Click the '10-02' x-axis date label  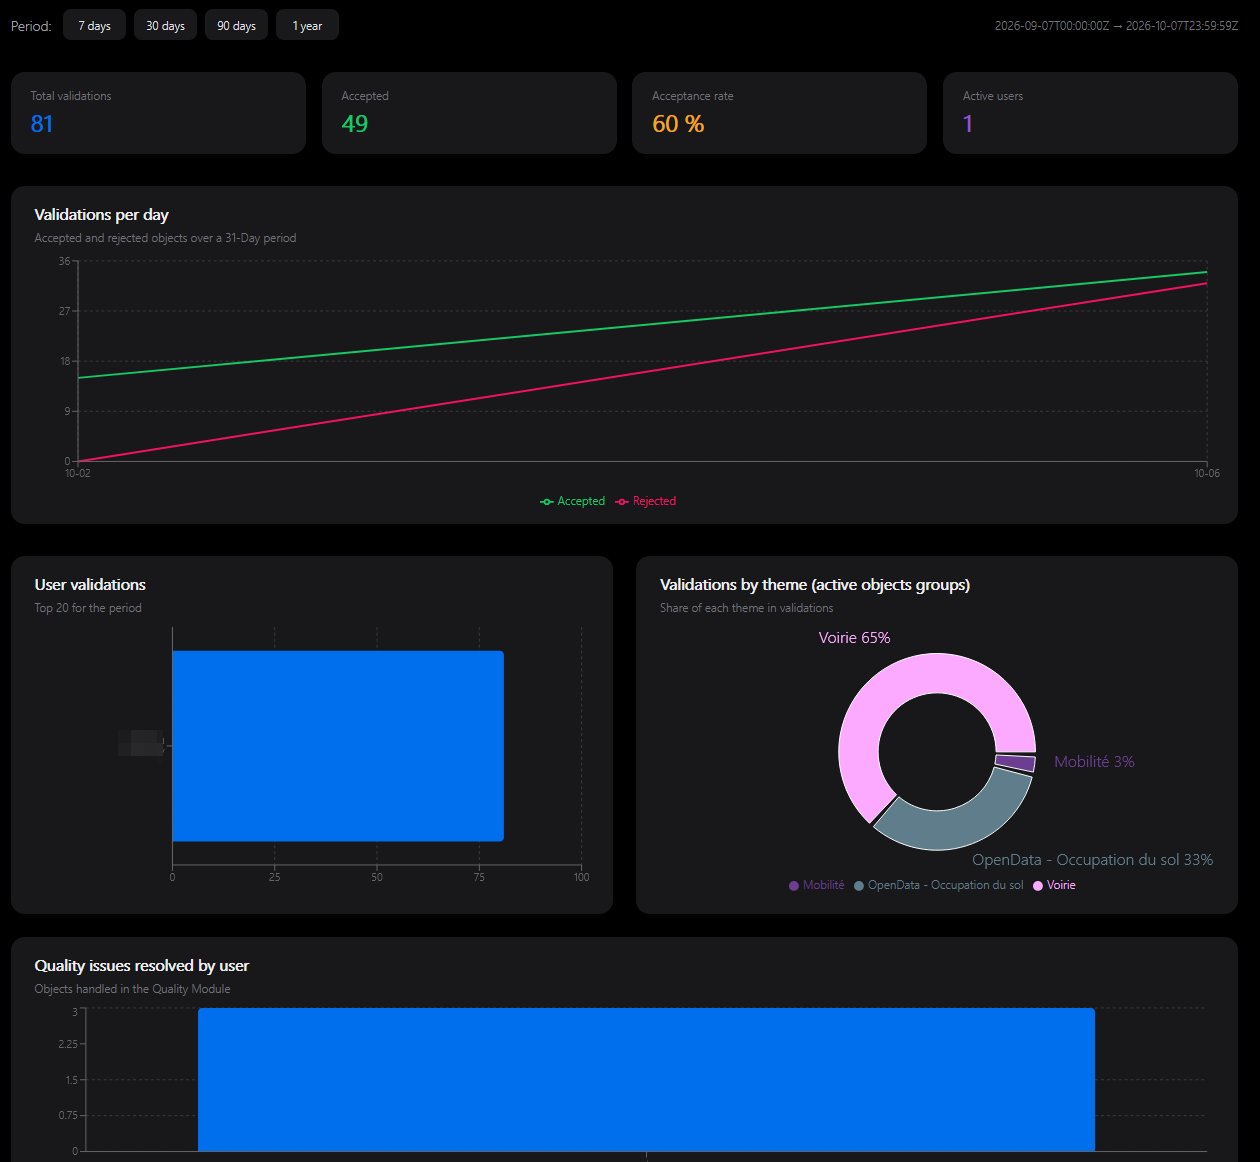(x=78, y=473)
